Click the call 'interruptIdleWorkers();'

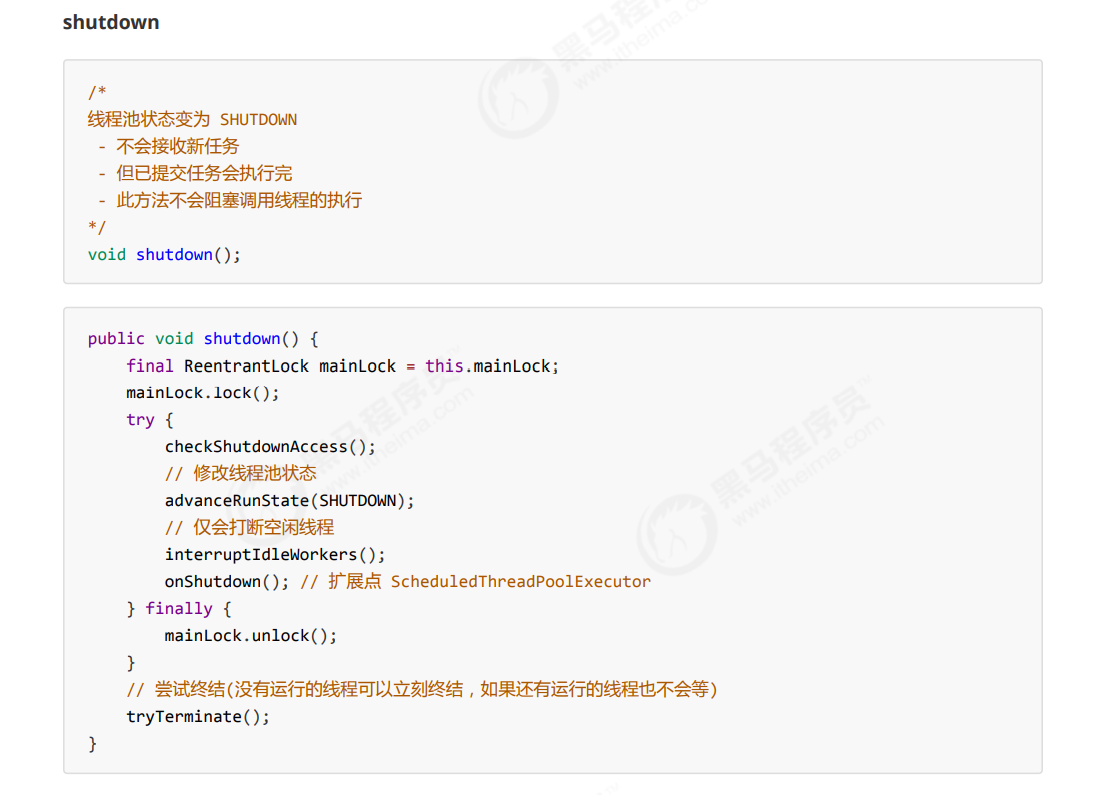click(275, 554)
